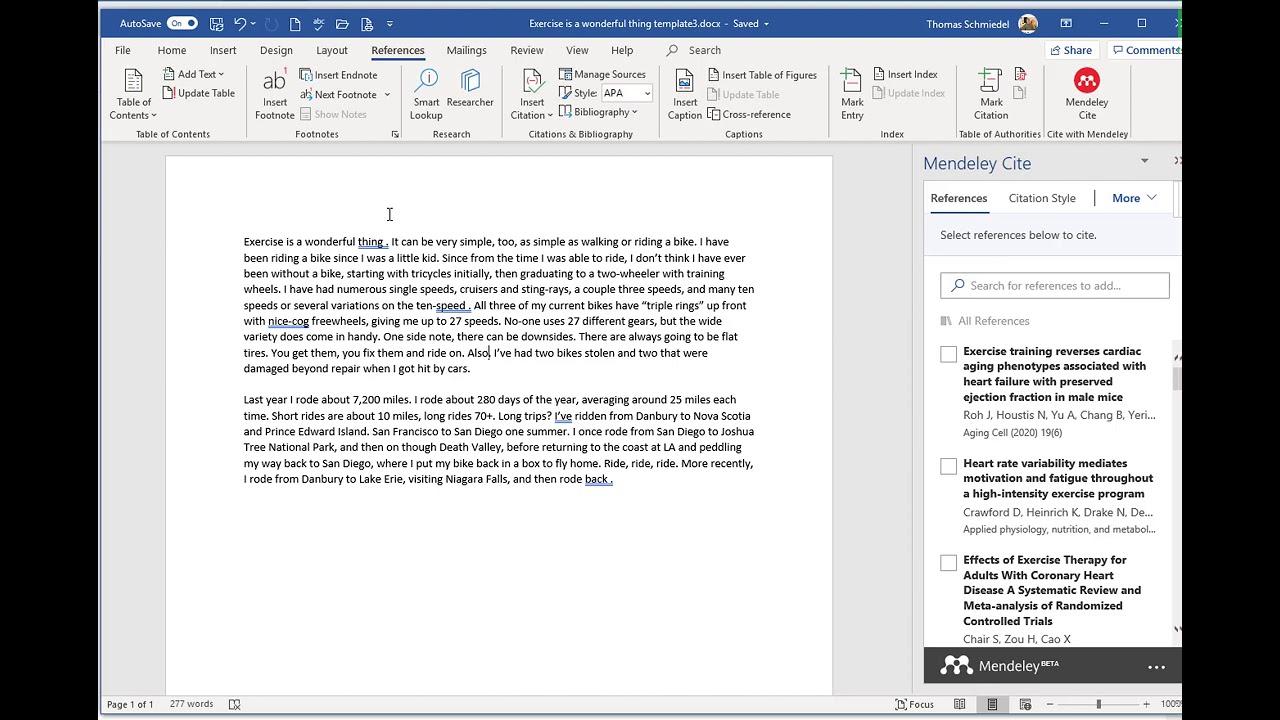Click Insert Index in the ribbon

(905, 74)
